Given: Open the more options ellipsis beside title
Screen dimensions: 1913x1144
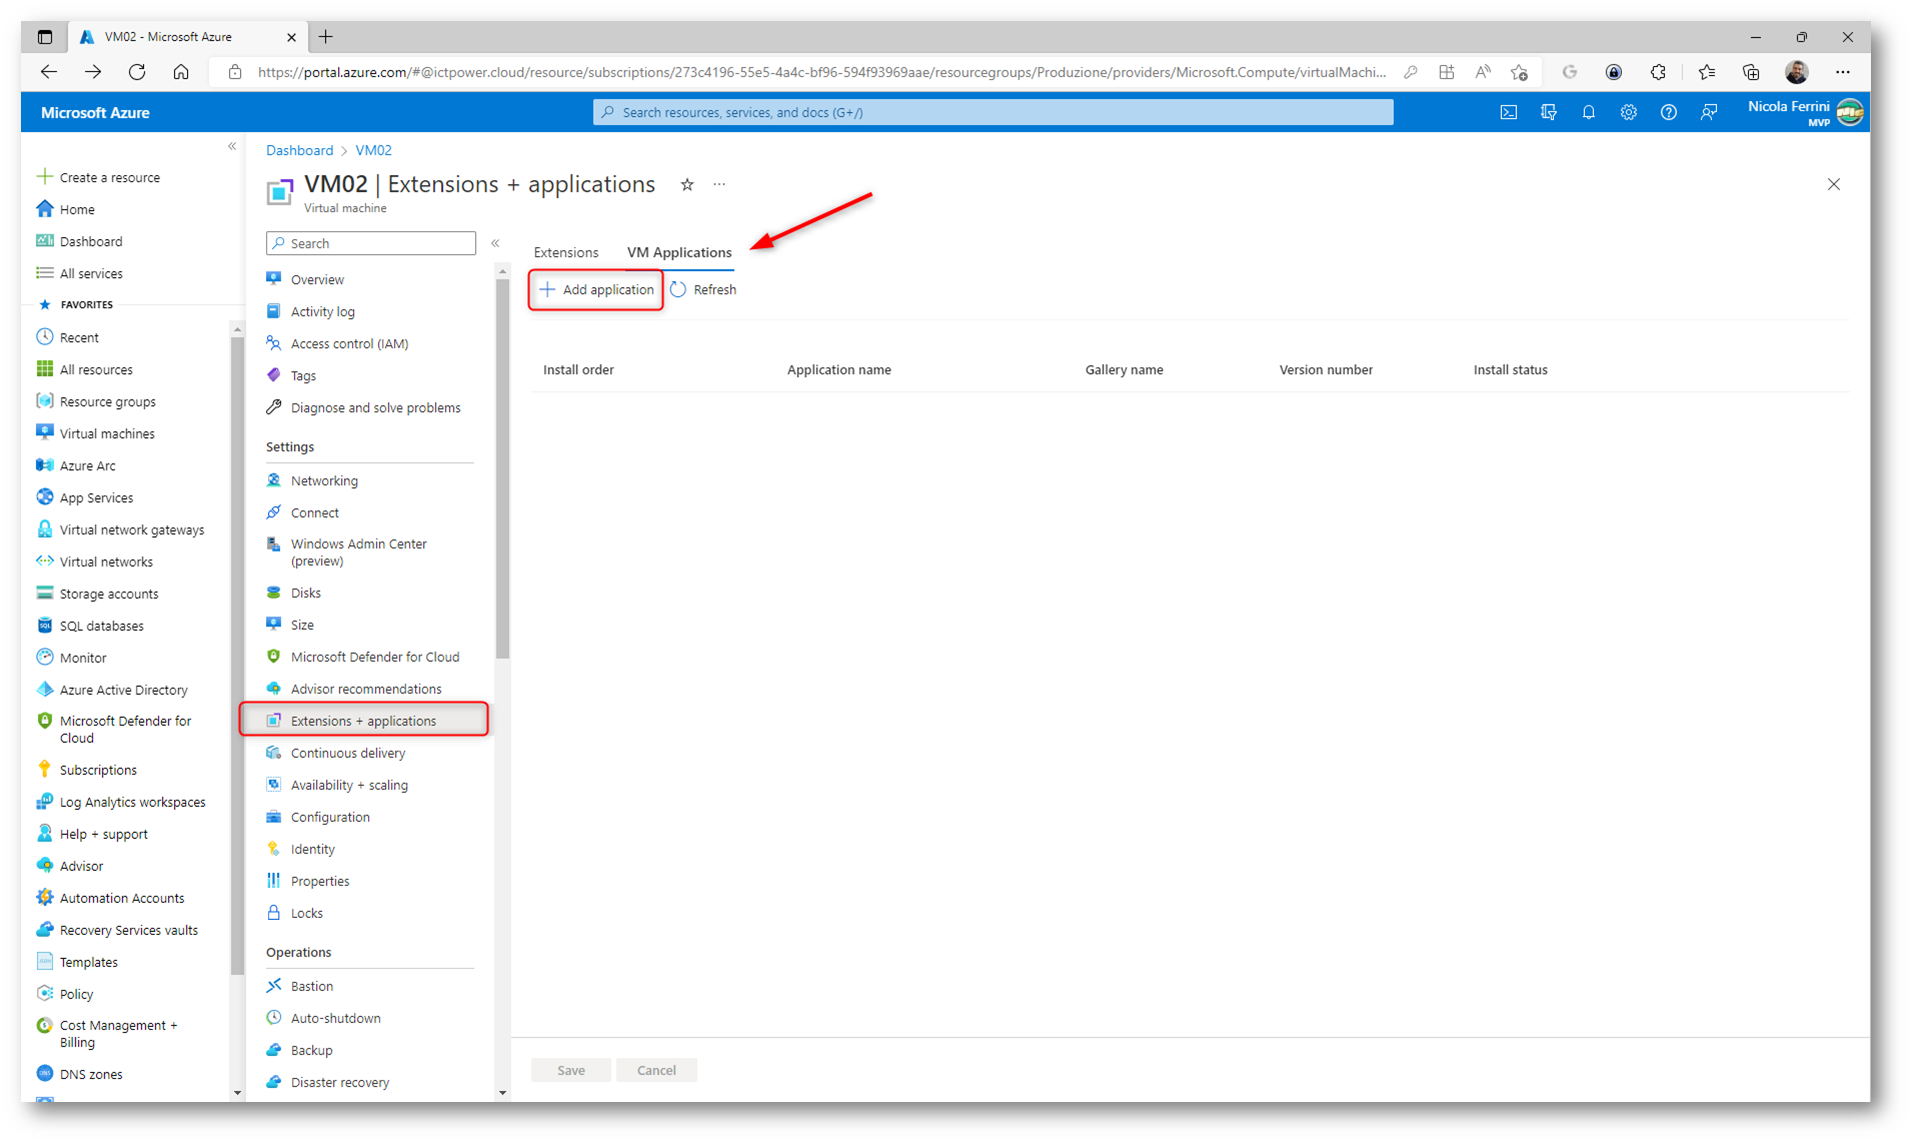Looking at the screenshot, I should (x=719, y=184).
